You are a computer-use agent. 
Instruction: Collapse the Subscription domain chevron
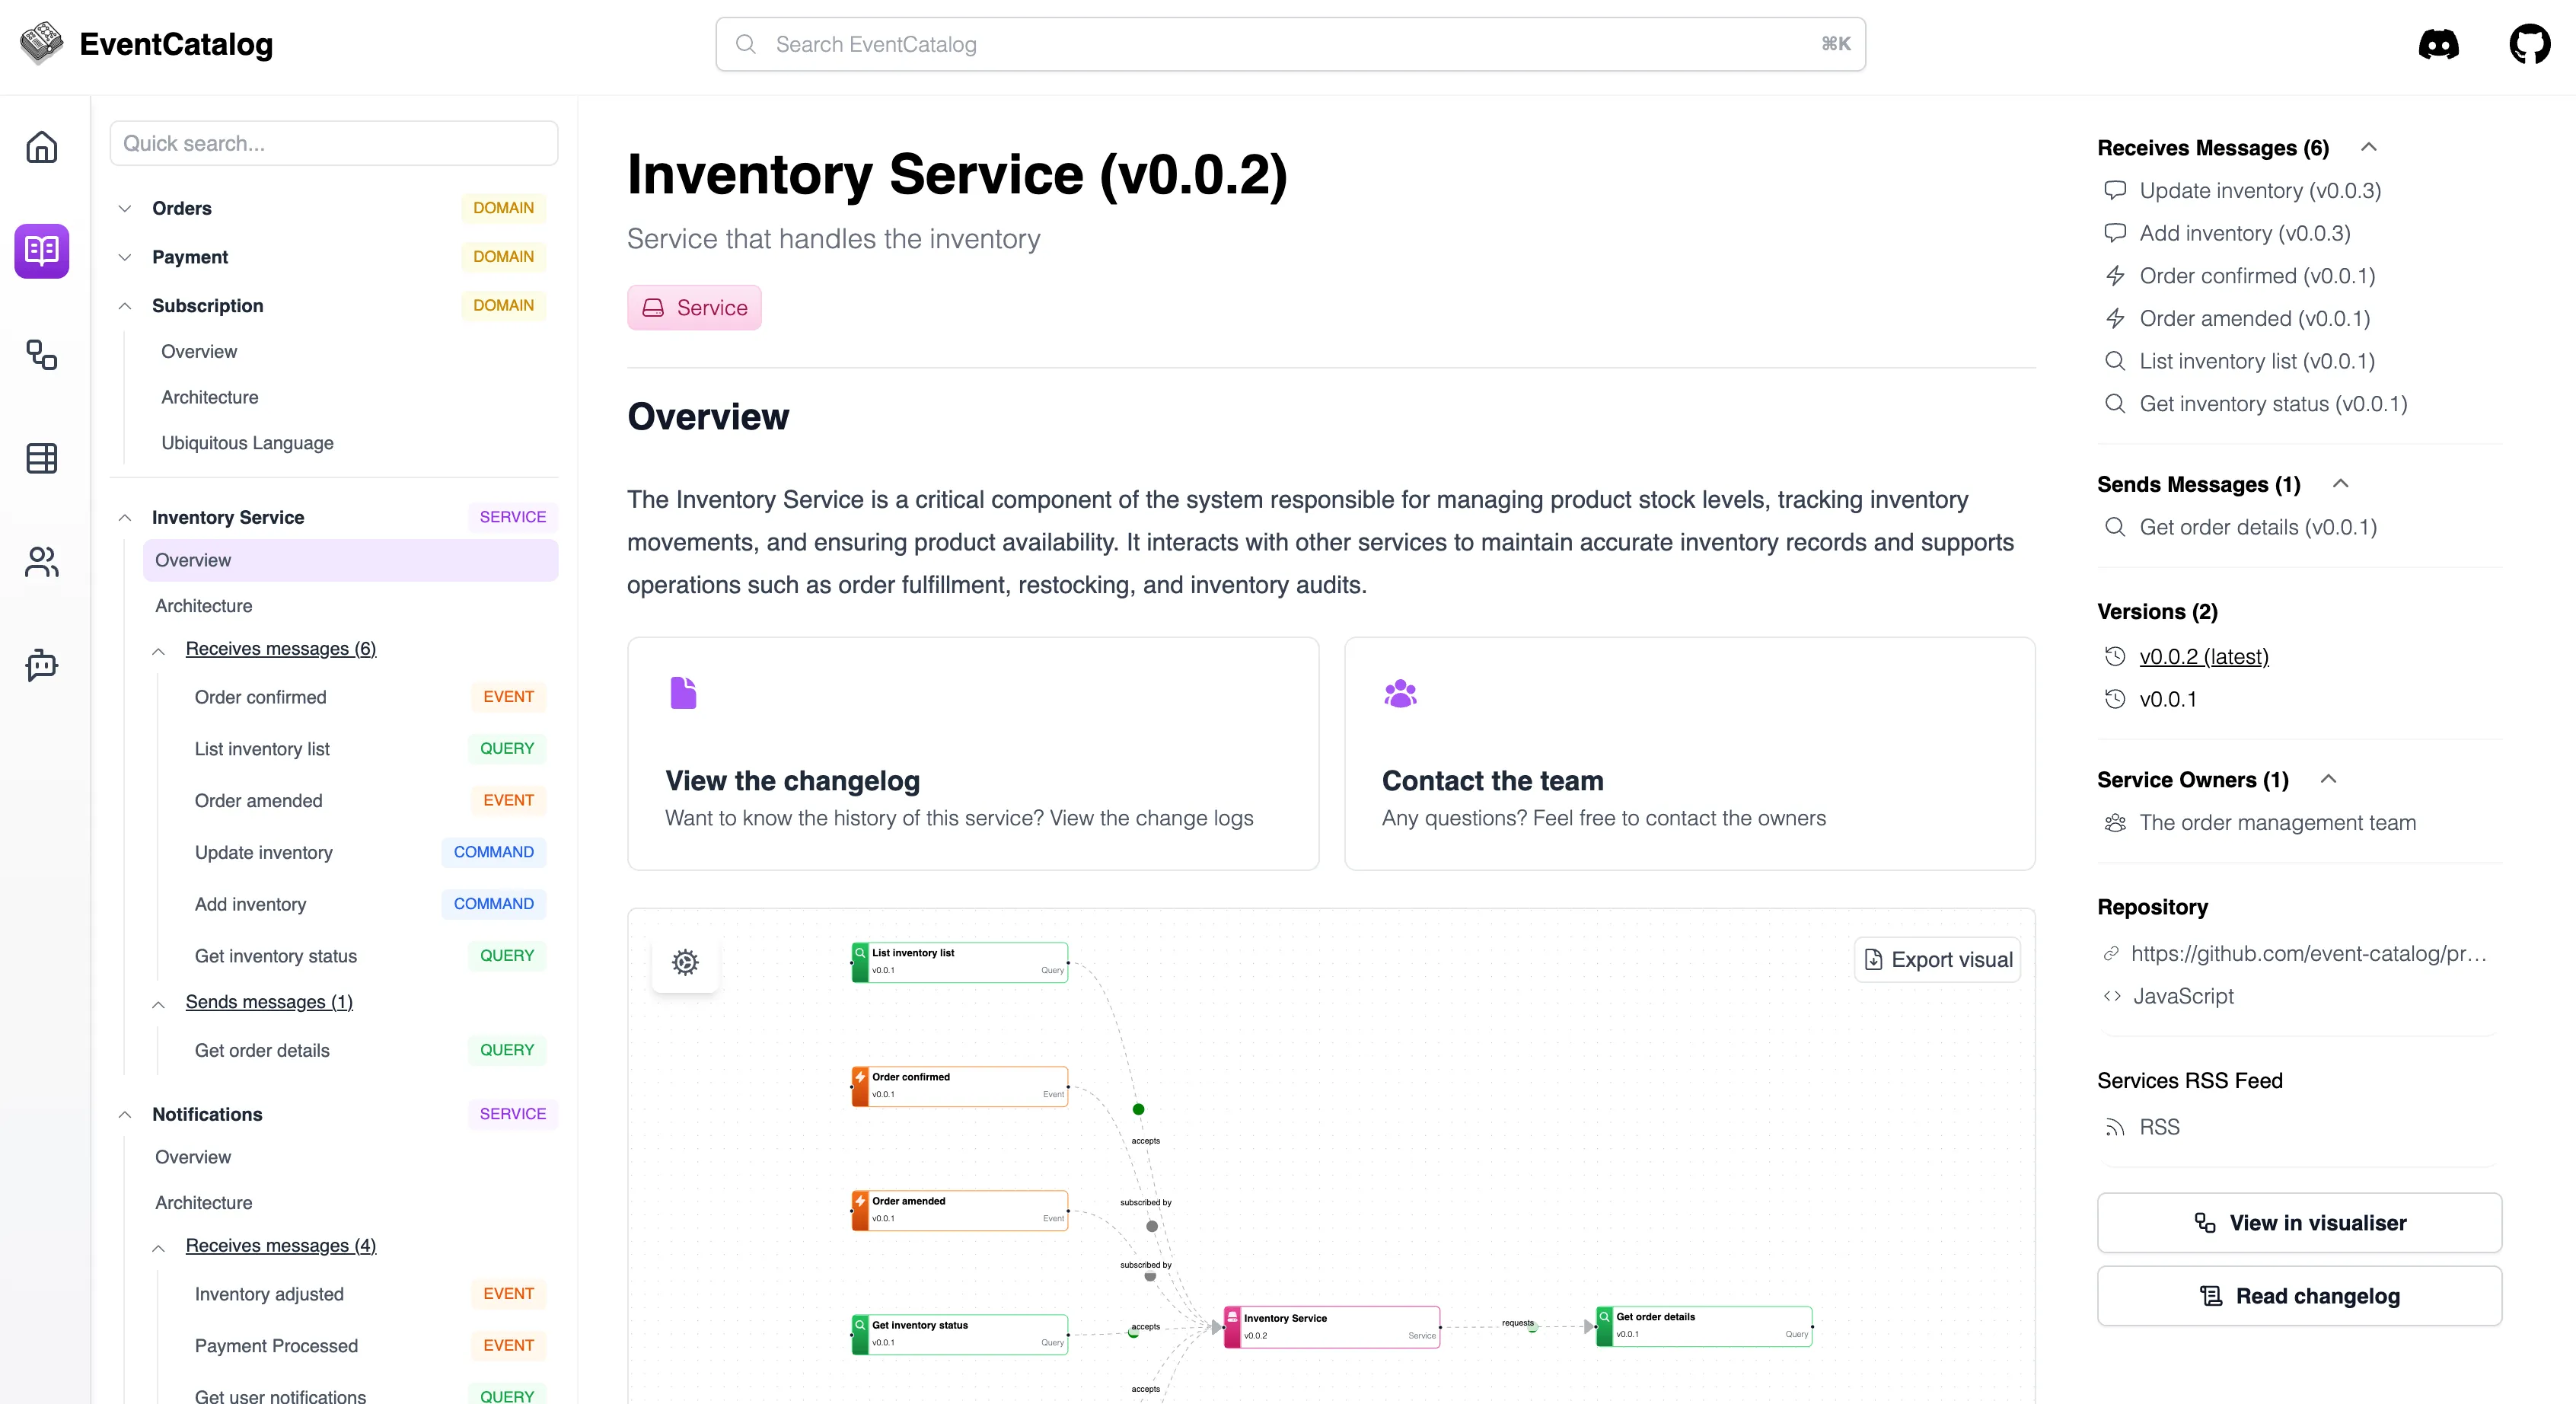(x=125, y=306)
